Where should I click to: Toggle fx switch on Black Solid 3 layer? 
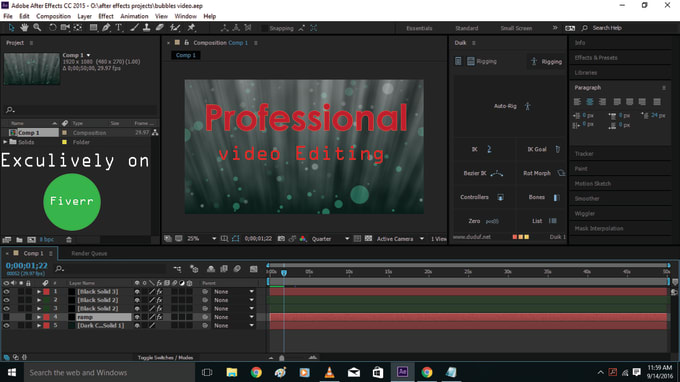tap(159, 292)
